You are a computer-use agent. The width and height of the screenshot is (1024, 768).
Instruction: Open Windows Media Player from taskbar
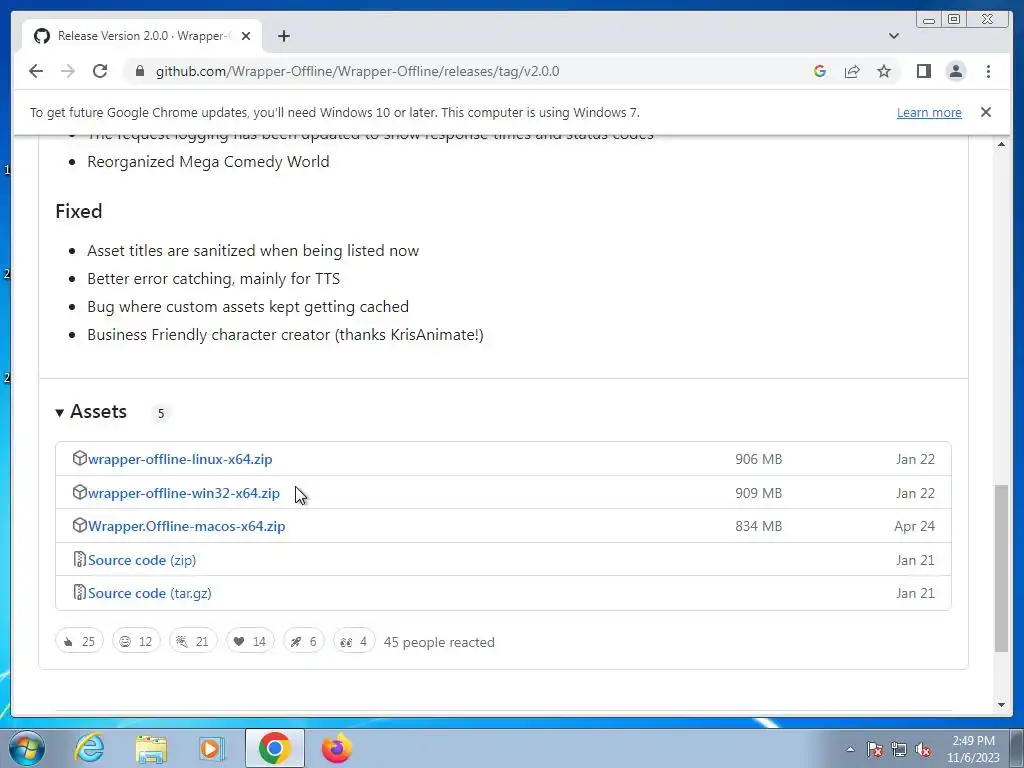[212, 748]
